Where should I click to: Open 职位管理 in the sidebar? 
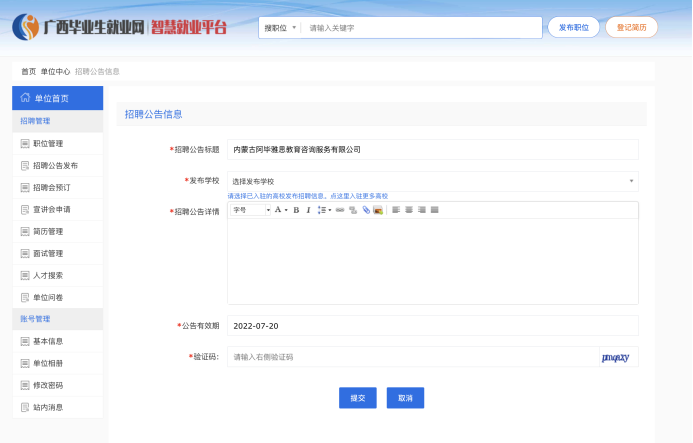[47, 144]
